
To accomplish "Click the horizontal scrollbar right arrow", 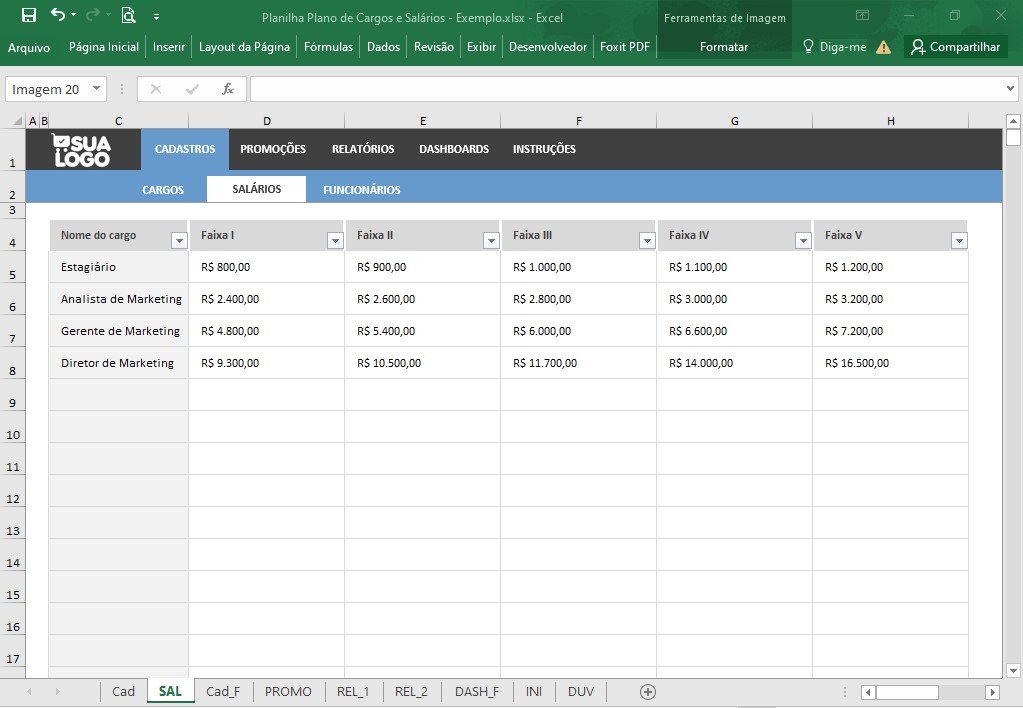I will click(x=992, y=692).
